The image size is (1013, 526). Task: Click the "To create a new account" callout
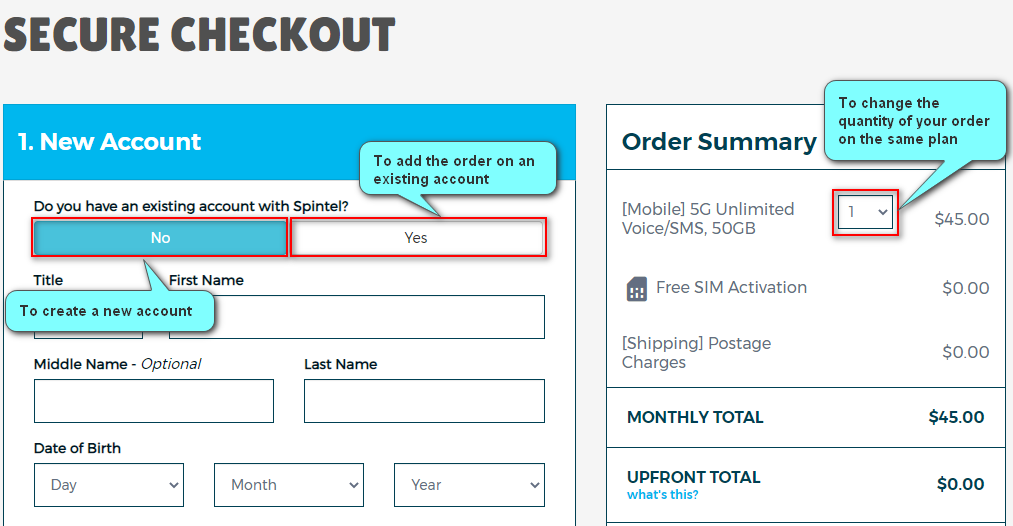point(106,311)
